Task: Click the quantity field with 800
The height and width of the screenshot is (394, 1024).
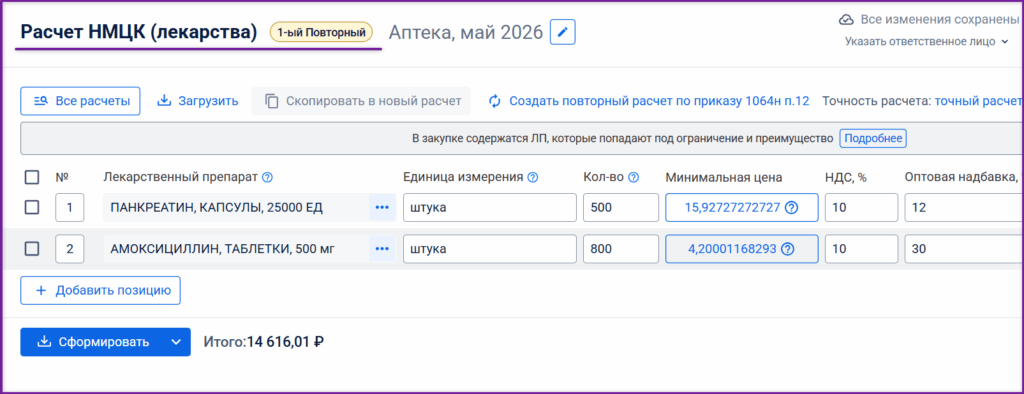Action: tap(621, 248)
